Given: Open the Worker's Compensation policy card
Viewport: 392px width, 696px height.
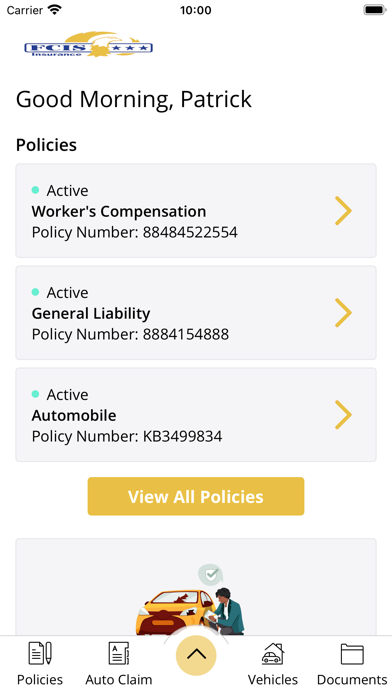Looking at the screenshot, I should [x=196, y=211].
